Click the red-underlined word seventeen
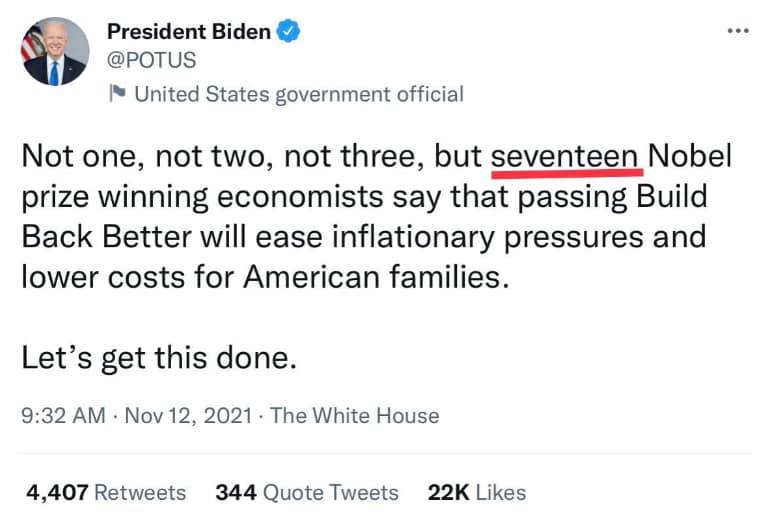769x516 pixels. (x=565, y=156)
